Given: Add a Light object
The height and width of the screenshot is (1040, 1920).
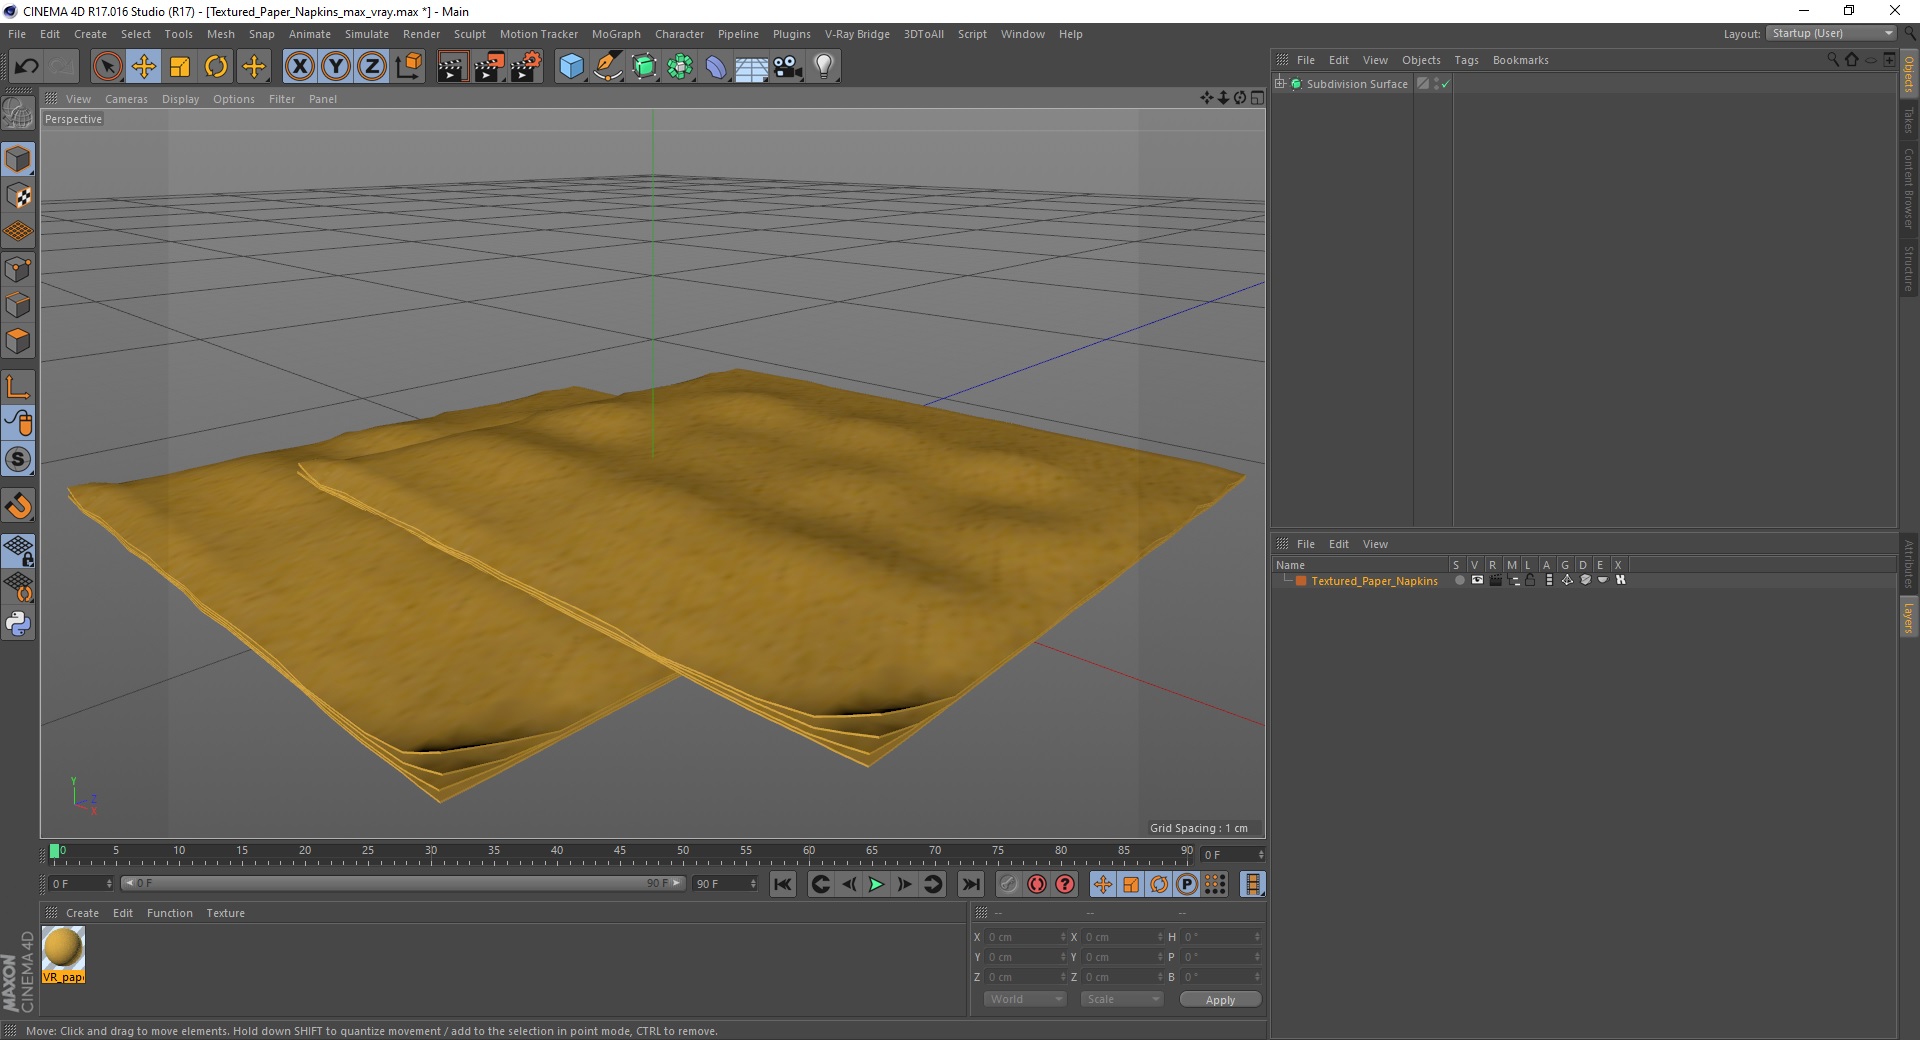Looking at the screenshot, I should [824, 67].
